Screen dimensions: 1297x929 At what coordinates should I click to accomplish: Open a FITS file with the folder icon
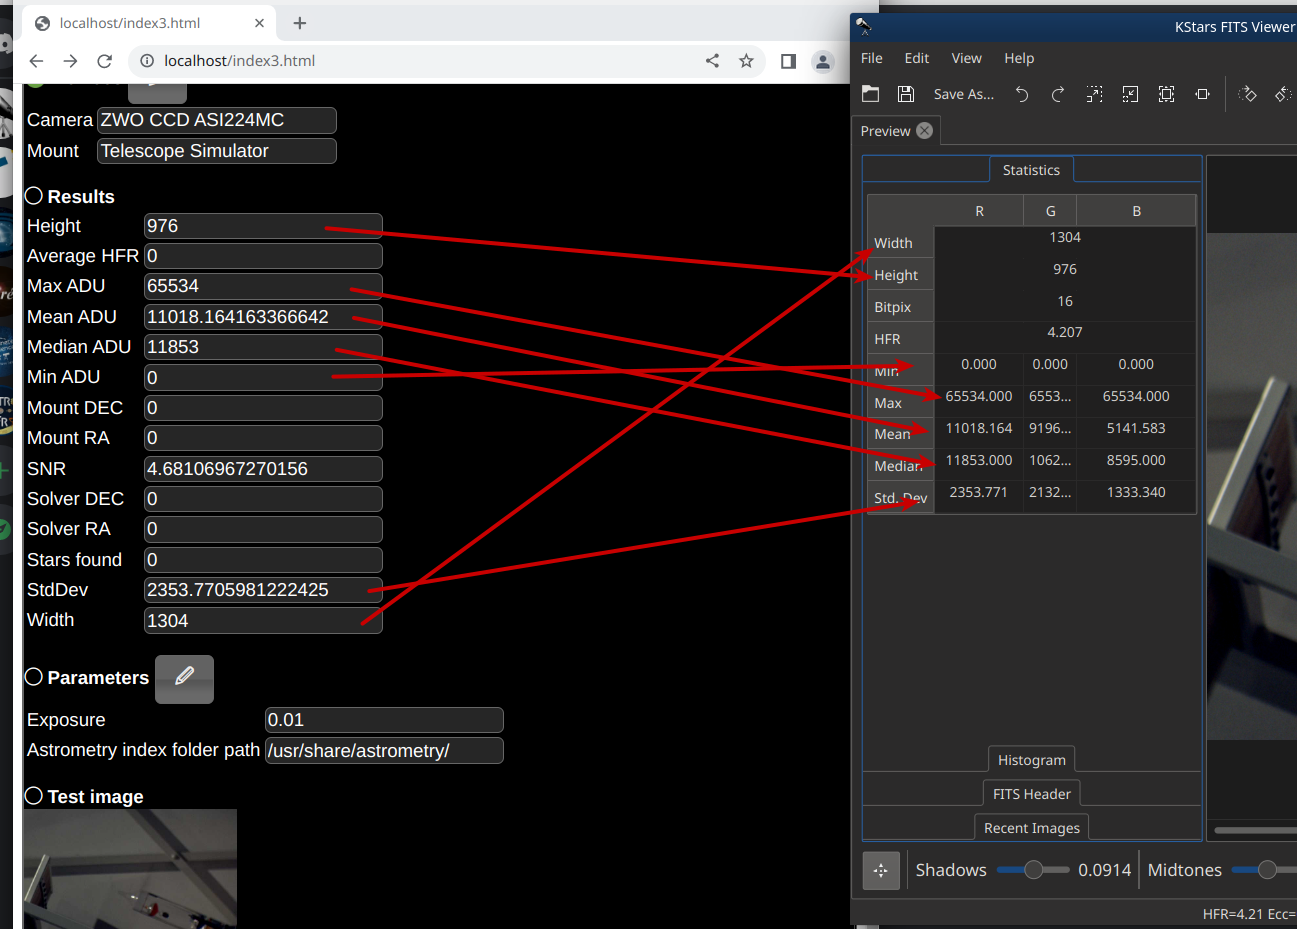871,94
